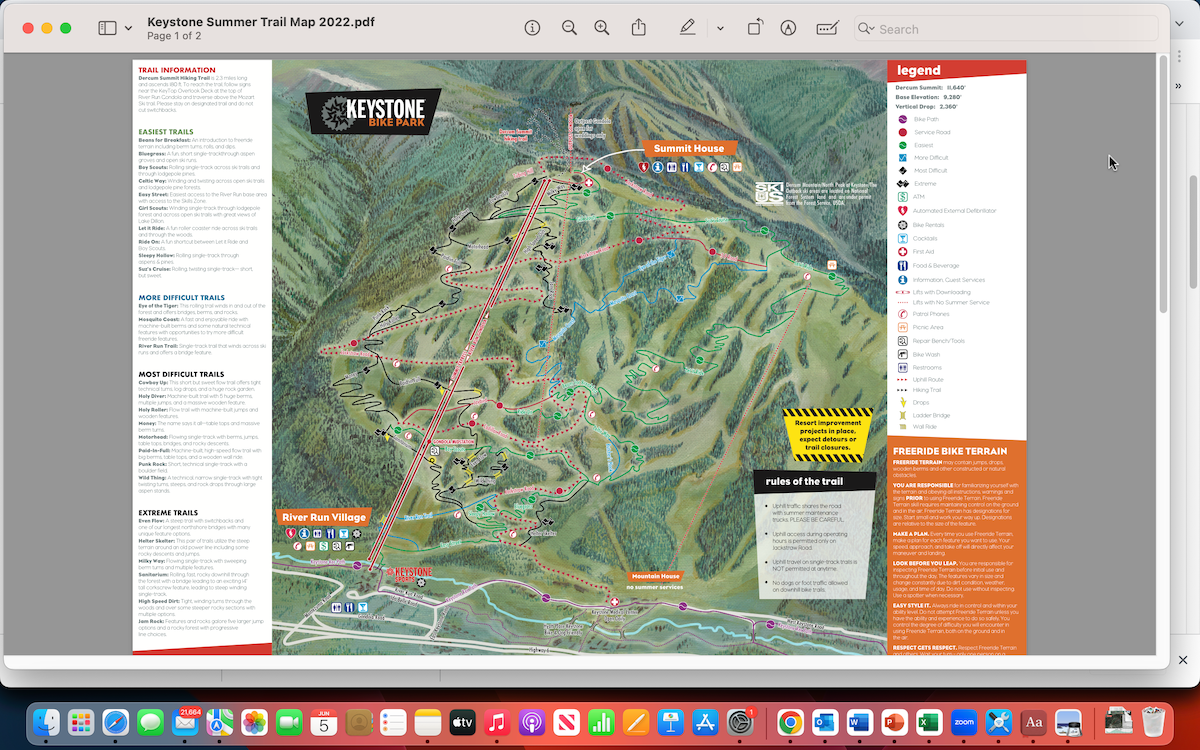Expand the highlight color options chevron
The image size is (1200, 750).
720,29
